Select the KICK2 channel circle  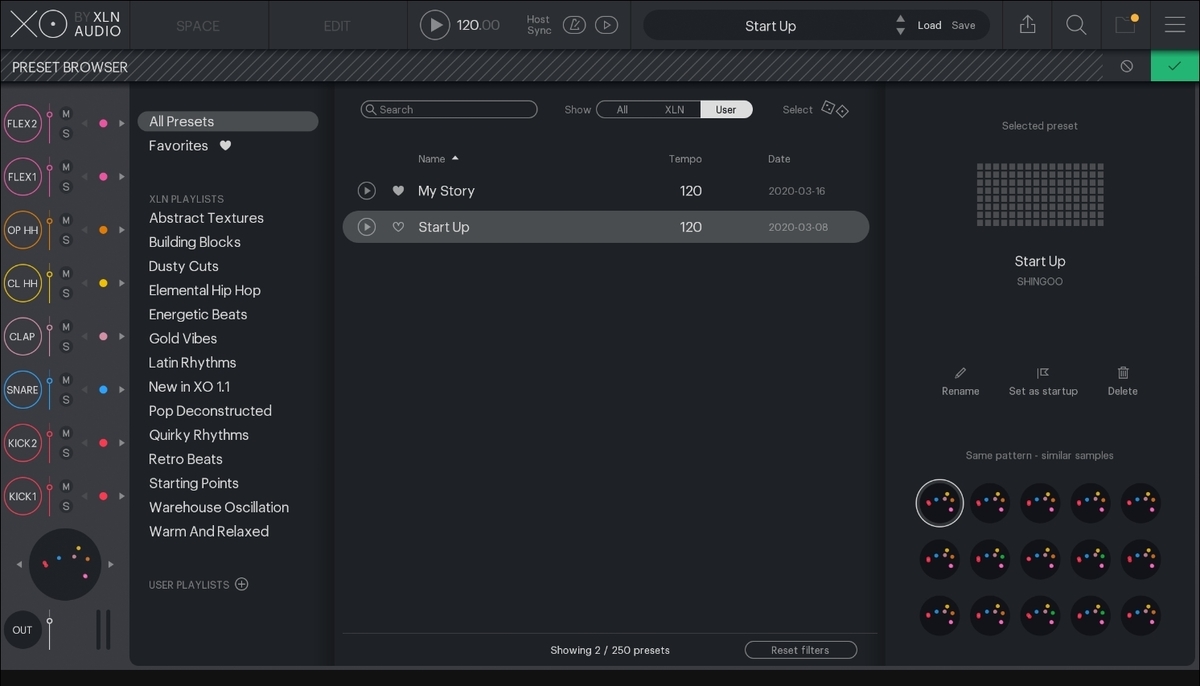tap(22, 443)
